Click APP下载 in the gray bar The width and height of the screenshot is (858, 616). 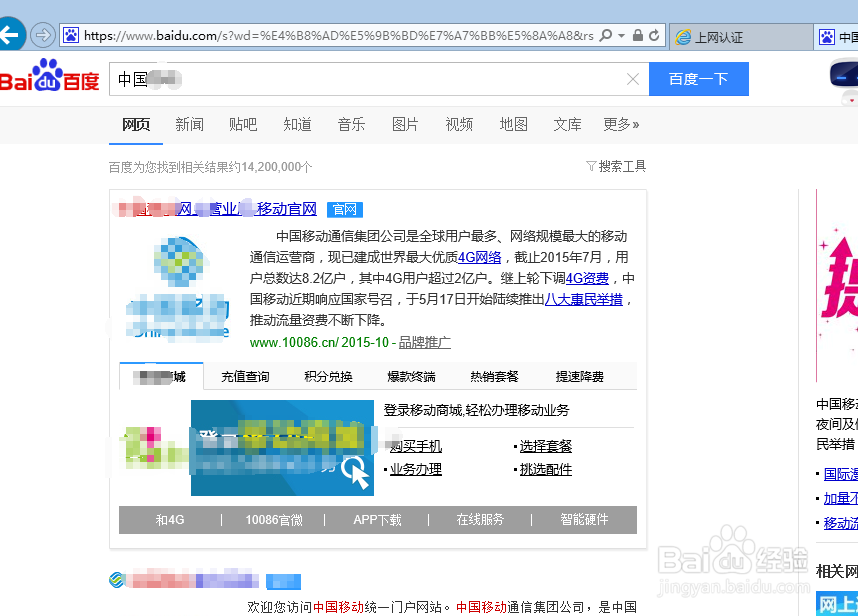point(377,520)
